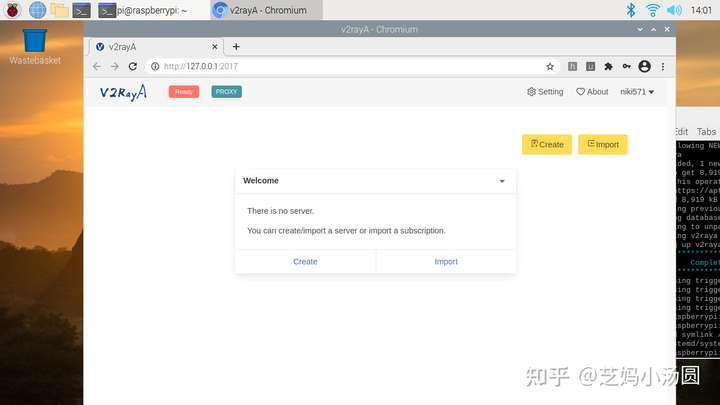Click the PROXY mode badge

(x=226, y=92)
